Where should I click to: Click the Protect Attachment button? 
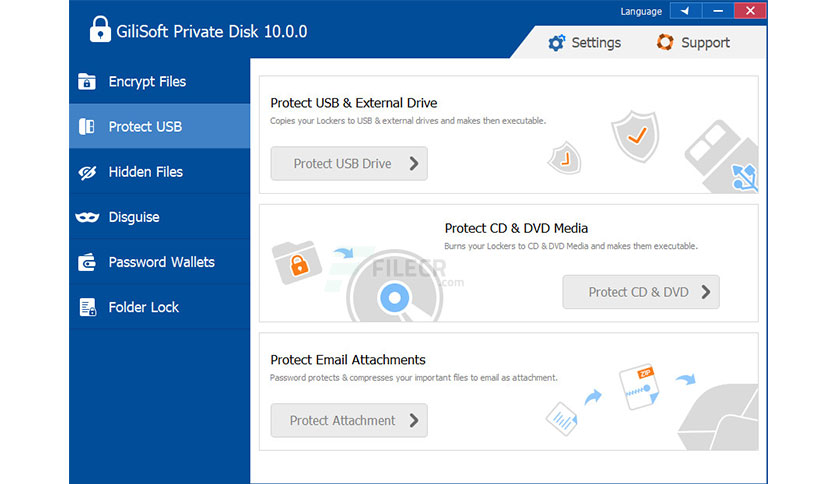click(x=349, y=421)
